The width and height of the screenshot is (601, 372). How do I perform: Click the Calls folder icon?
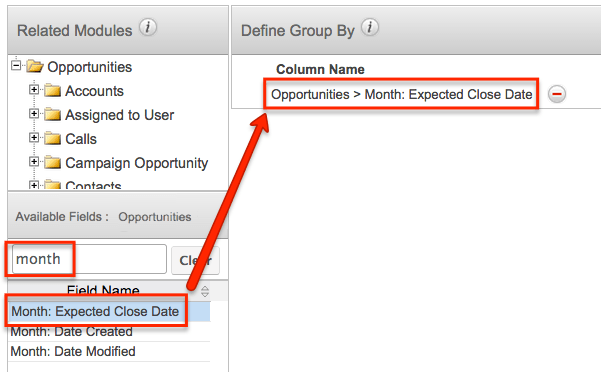[53, 139]
